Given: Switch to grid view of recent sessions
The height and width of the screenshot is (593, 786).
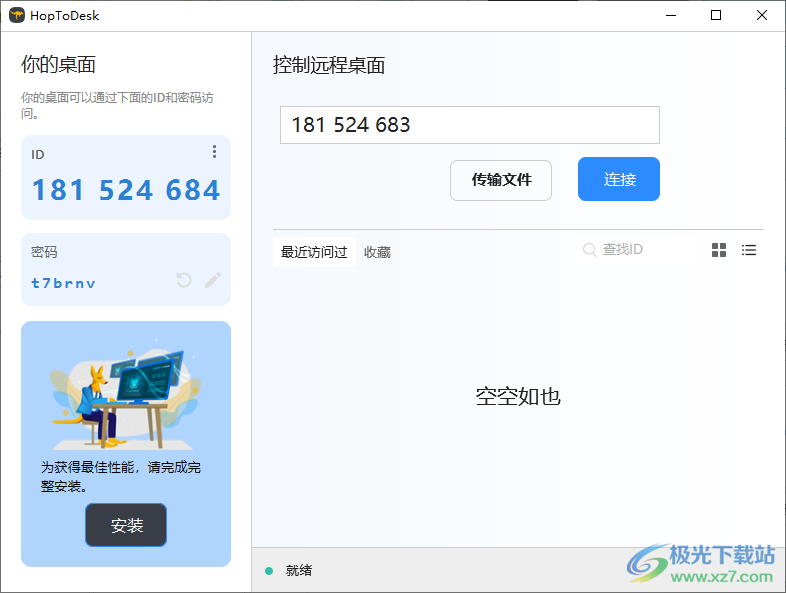Looking at the screenshot, I should (719, 250).
